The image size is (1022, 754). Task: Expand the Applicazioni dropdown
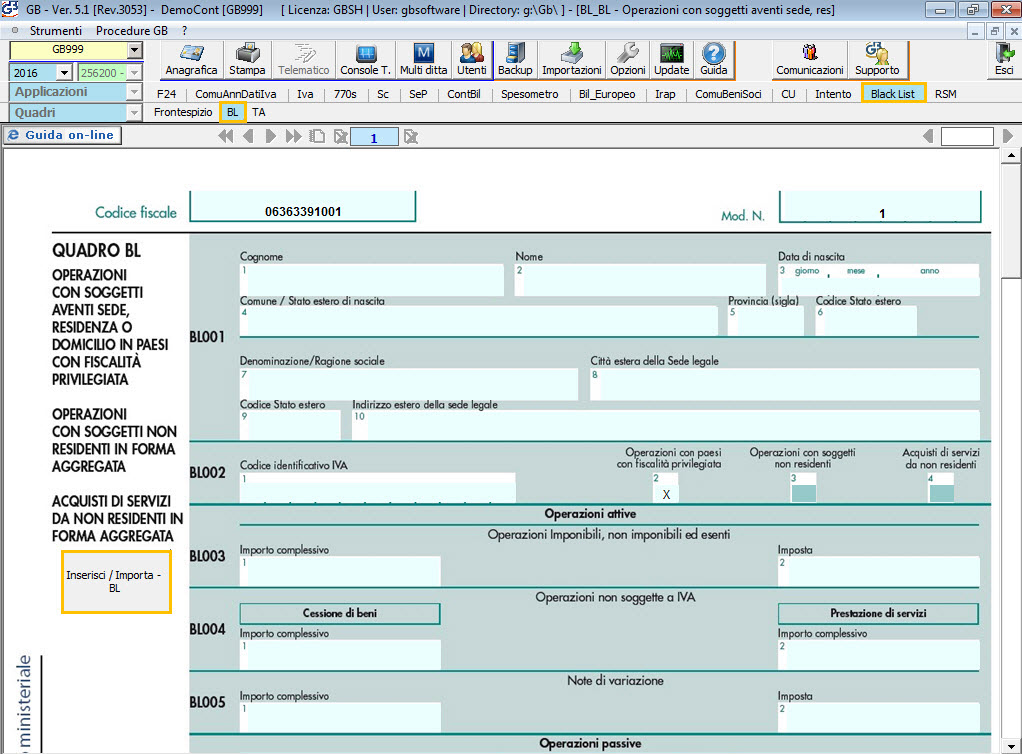pyautogui.click(x=134, y=92)
